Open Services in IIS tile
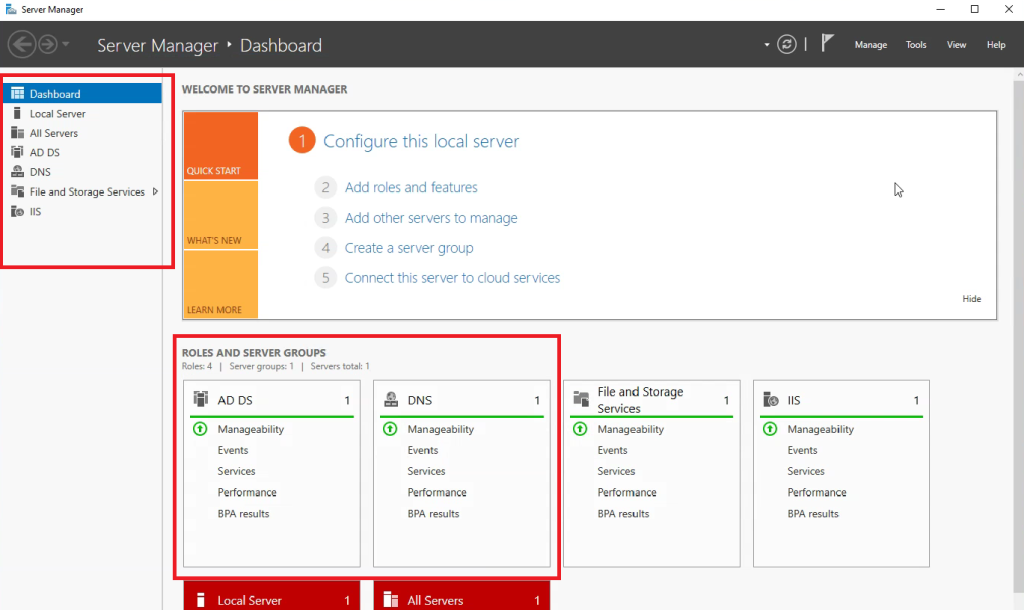This screenshot has width=1024, height=610. 805,471
